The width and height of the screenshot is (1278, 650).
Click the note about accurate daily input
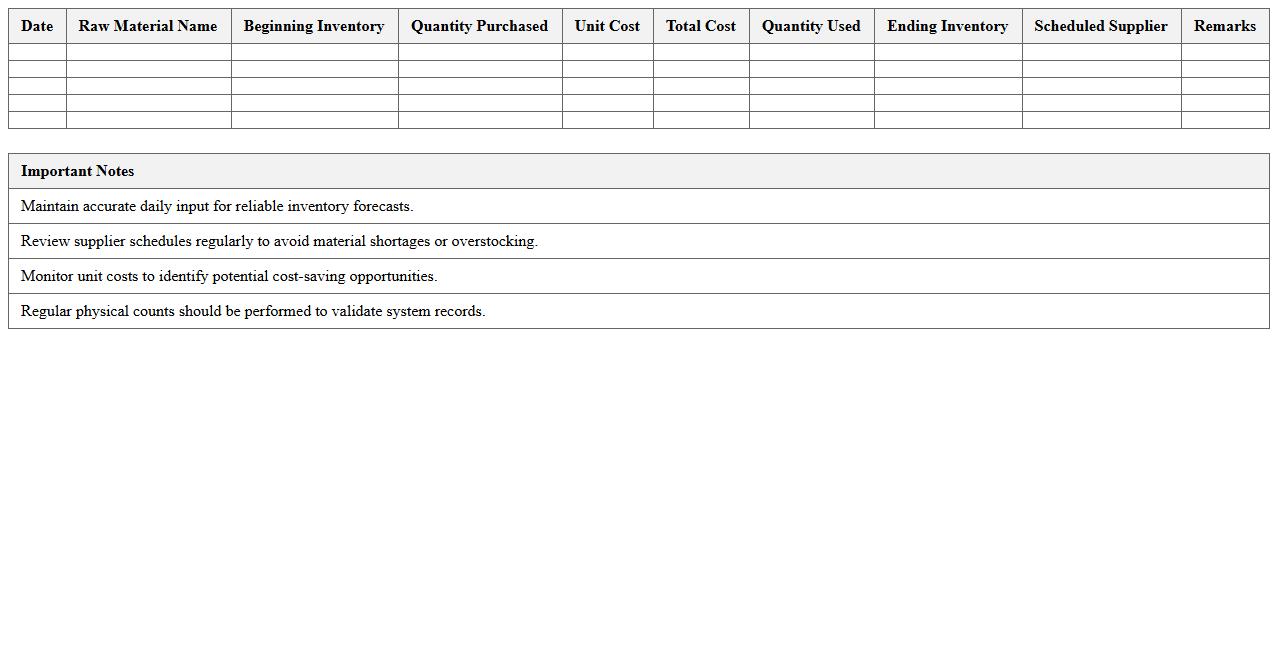pos(638,206)
